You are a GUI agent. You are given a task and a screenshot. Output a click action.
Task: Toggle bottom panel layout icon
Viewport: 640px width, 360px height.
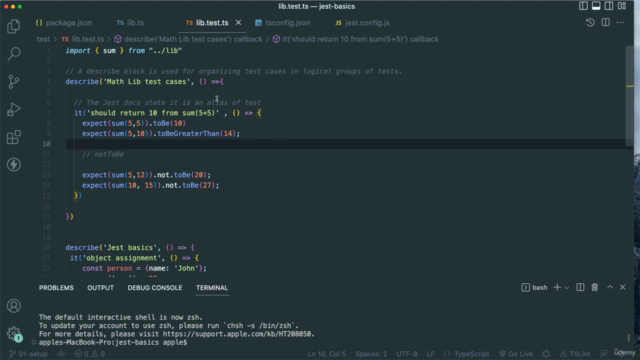(596, 6)
